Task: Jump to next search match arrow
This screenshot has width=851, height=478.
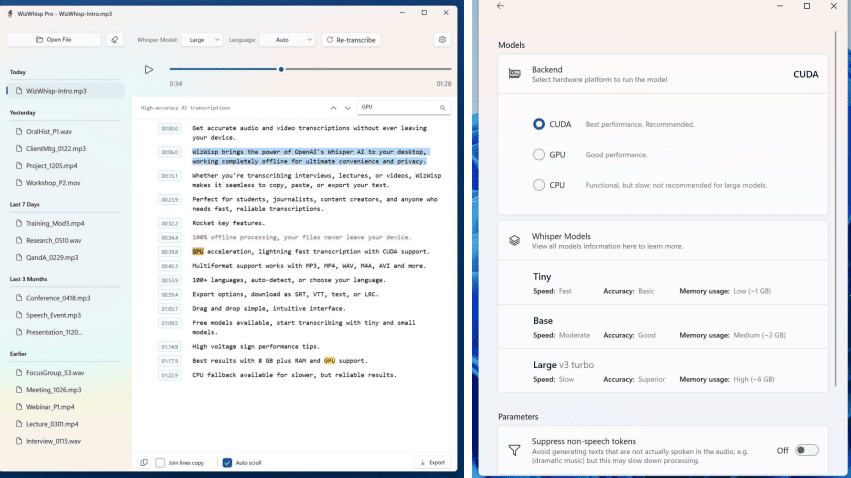Action: 347,107
